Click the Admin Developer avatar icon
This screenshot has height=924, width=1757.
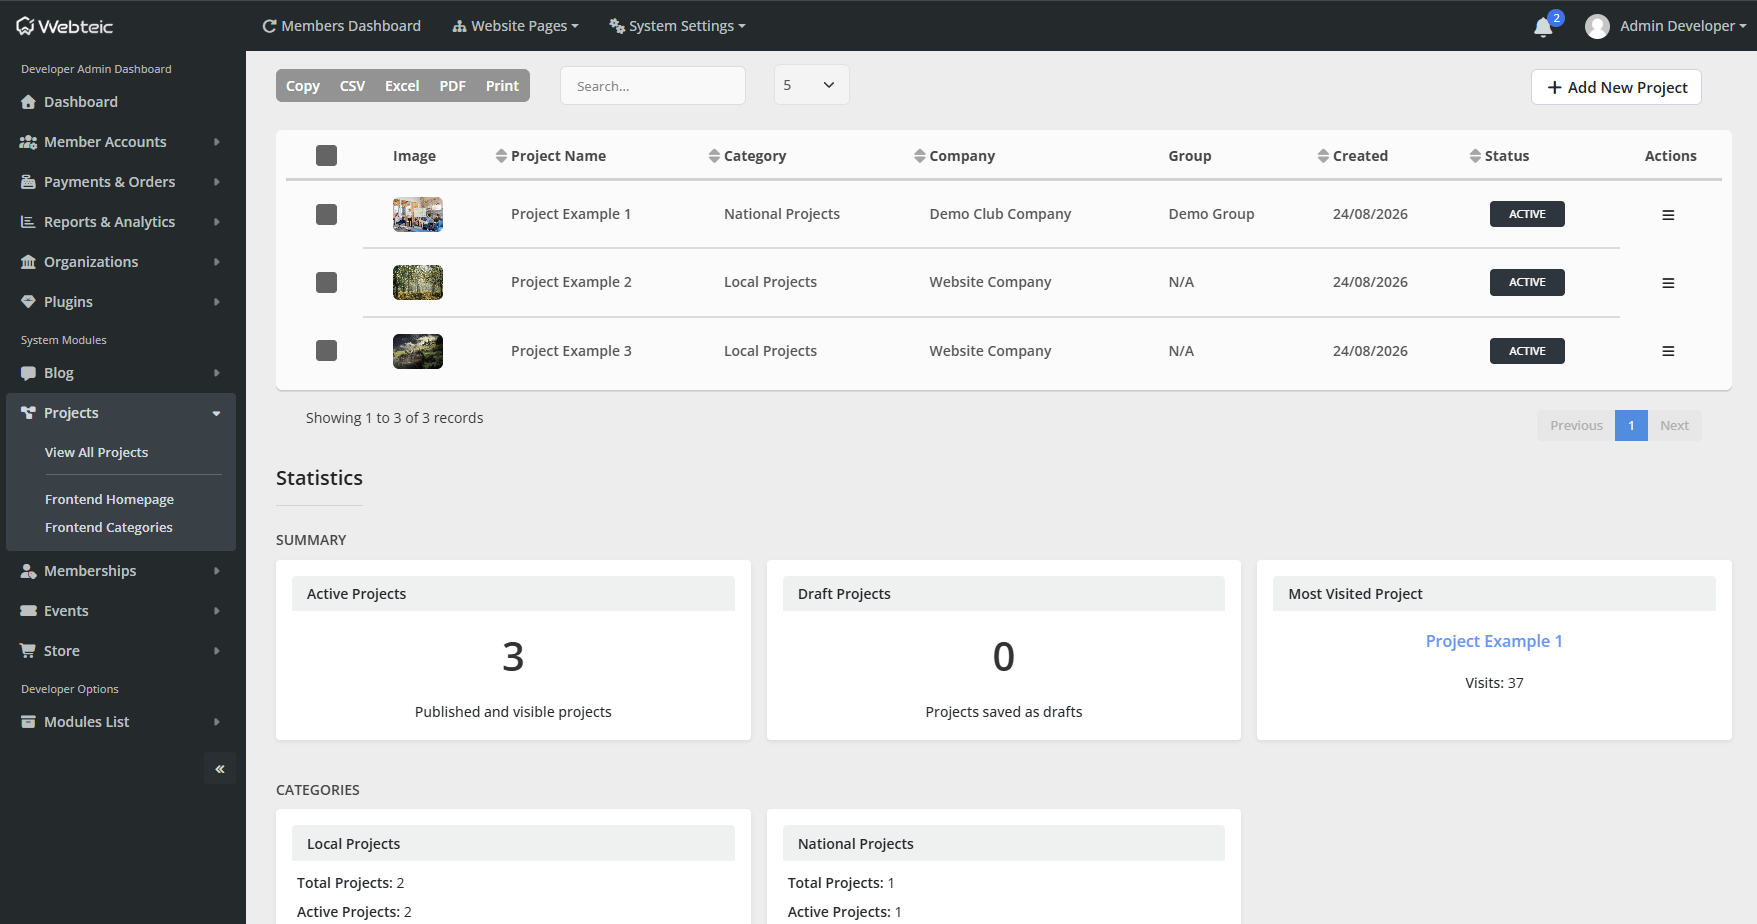coord(1597,27)
